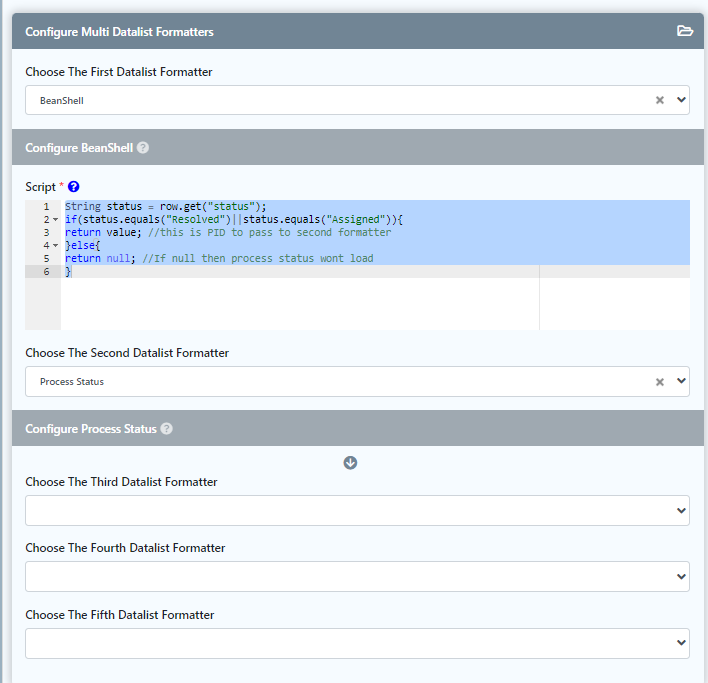Expand the Third Datalist Formatter dropdown
The image size is (708, 683).
pyautogui.click(x=357, y=510)
